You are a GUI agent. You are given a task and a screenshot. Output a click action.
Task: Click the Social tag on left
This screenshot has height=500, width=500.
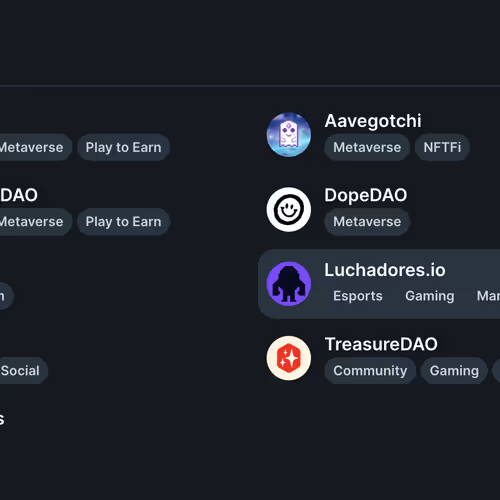[20, 371]
